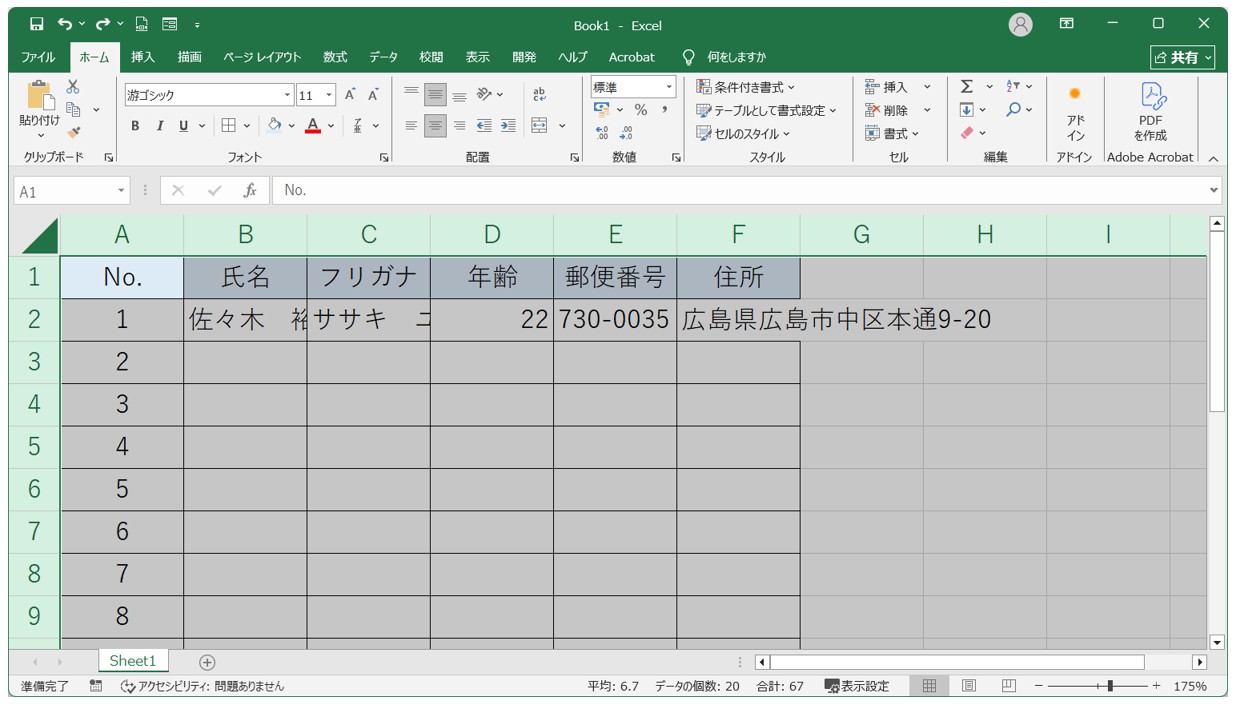Toggle middle vertical alignment
Image resolution: width=1236 pixels, height=704 pixels.
[435, 95]
